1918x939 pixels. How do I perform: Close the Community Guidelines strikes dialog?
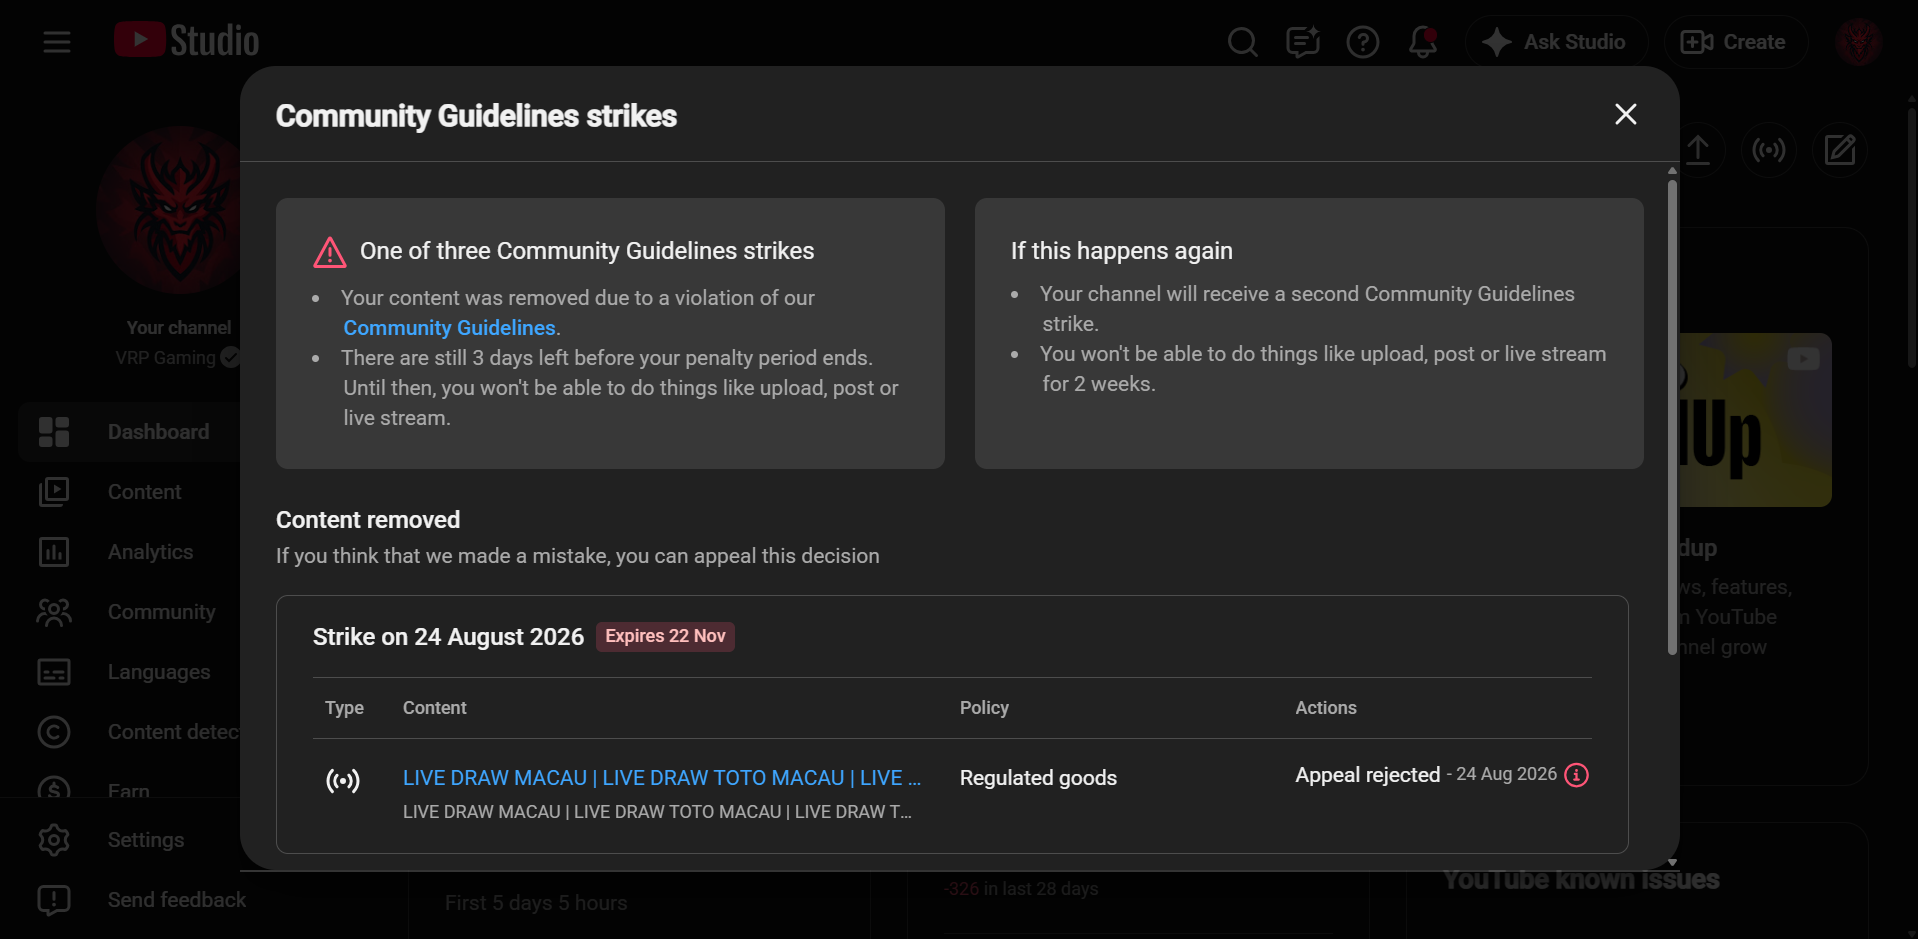pos(1626,115)
